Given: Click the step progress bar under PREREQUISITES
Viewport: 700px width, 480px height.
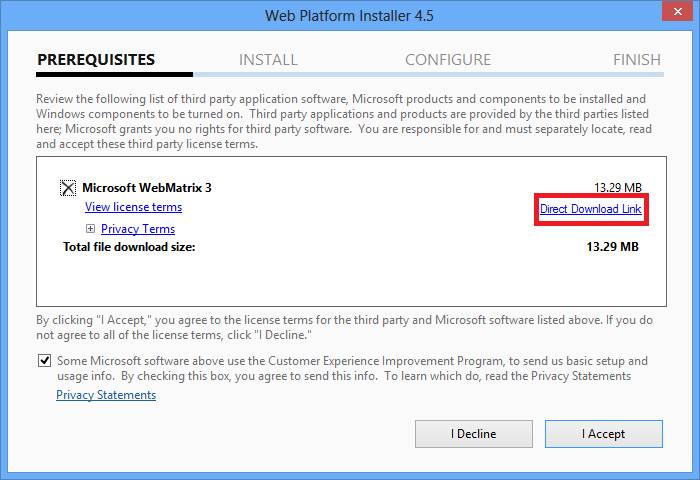Looking at the screenshot, I should coord(115,74).
